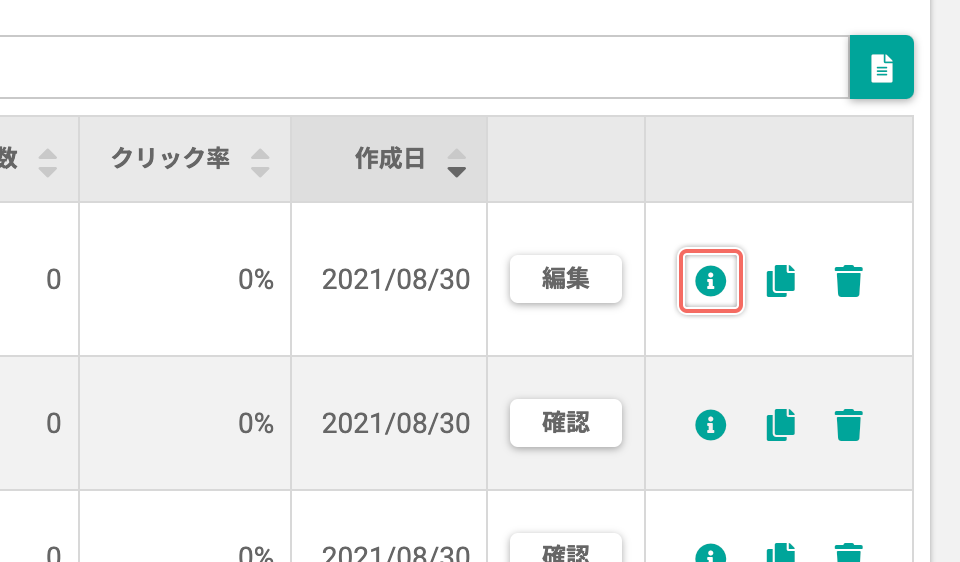Duplicate the first 確認 row entry

[781, 424]
